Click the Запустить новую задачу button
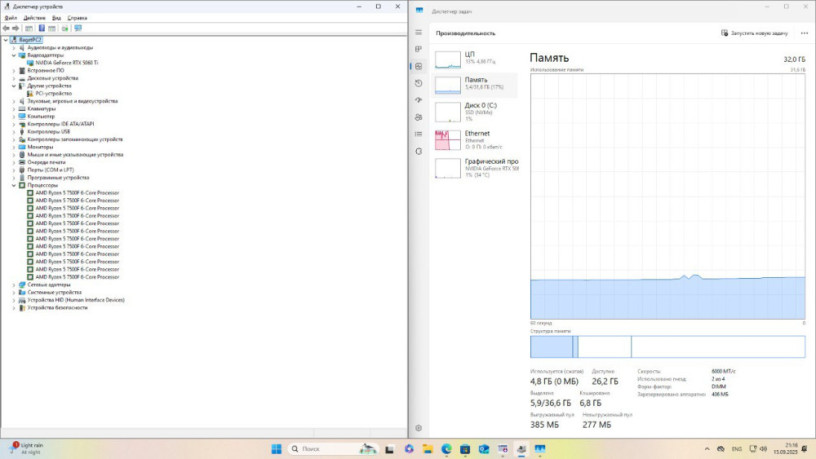The width and height of the screenshot is (816, 459). pyautogui.click(x=758, y=32)
